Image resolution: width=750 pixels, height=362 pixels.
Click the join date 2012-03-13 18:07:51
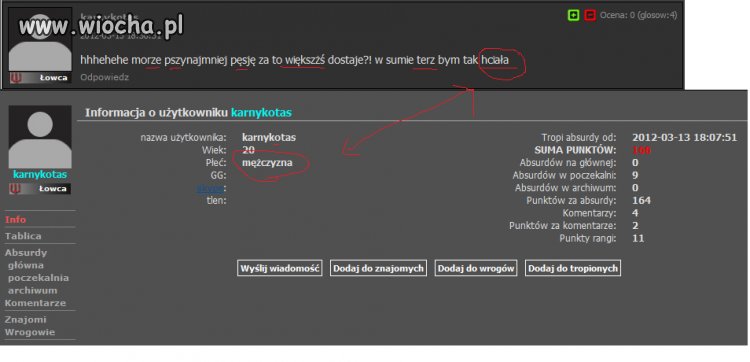pyautogui.click(x=684, y=137)
